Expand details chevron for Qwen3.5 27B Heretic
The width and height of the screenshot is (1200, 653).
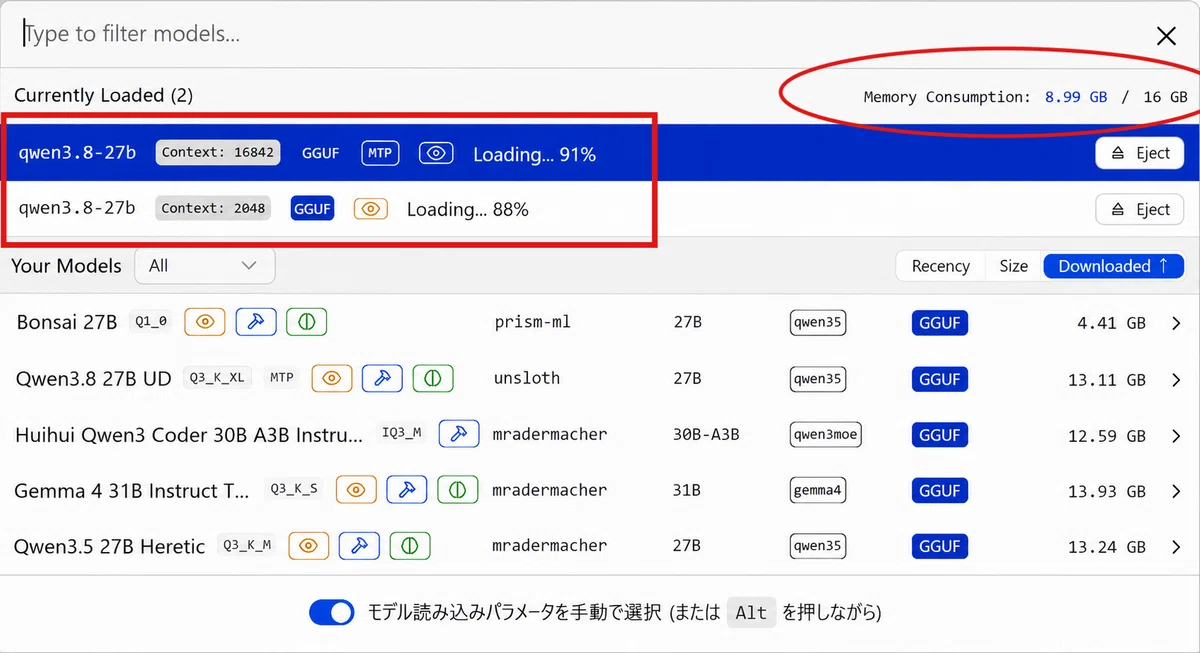(1176, 547)
